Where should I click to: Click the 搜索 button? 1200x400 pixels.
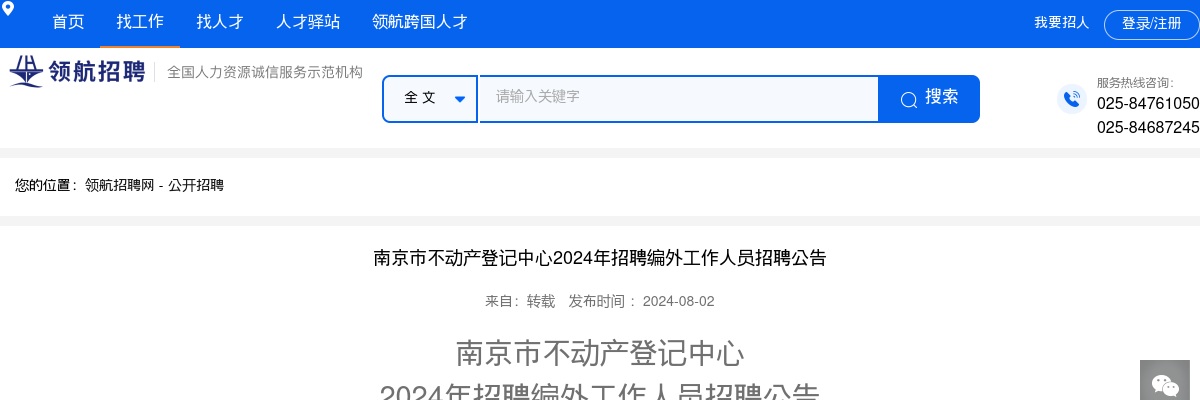tap(929, 99)
